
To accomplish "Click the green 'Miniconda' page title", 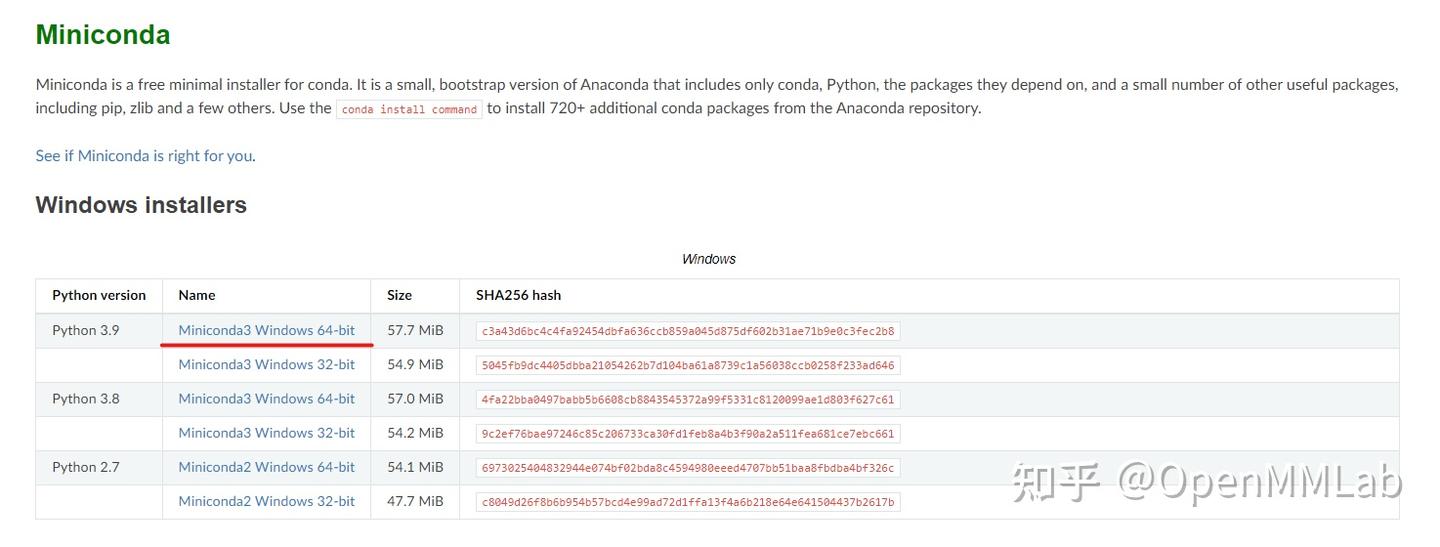I will click(x=103, y=35).
